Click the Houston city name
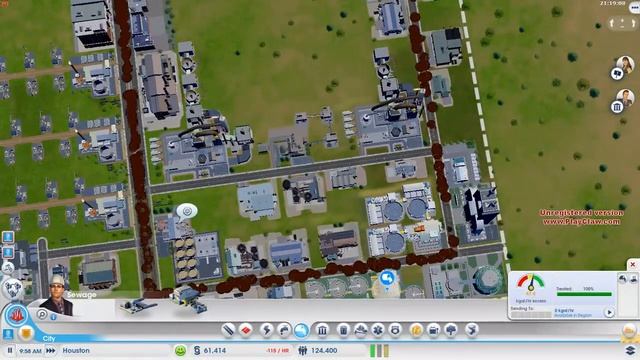Image resolution: width=640 pixels, height=360 pixels. point(76,350)
